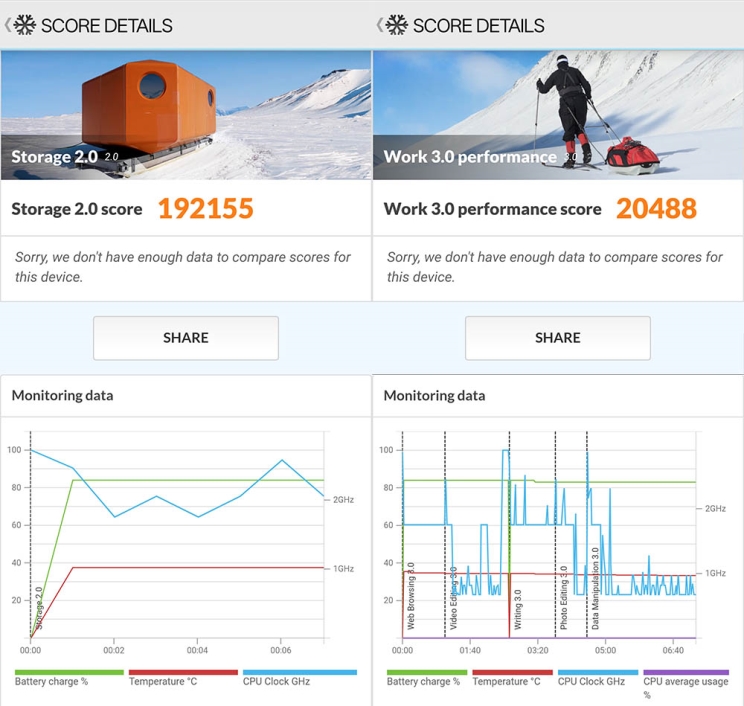Click the Storage 2.0 score value 192155
This screenshot has height=706, width=744.
click(x=205, y=208)
